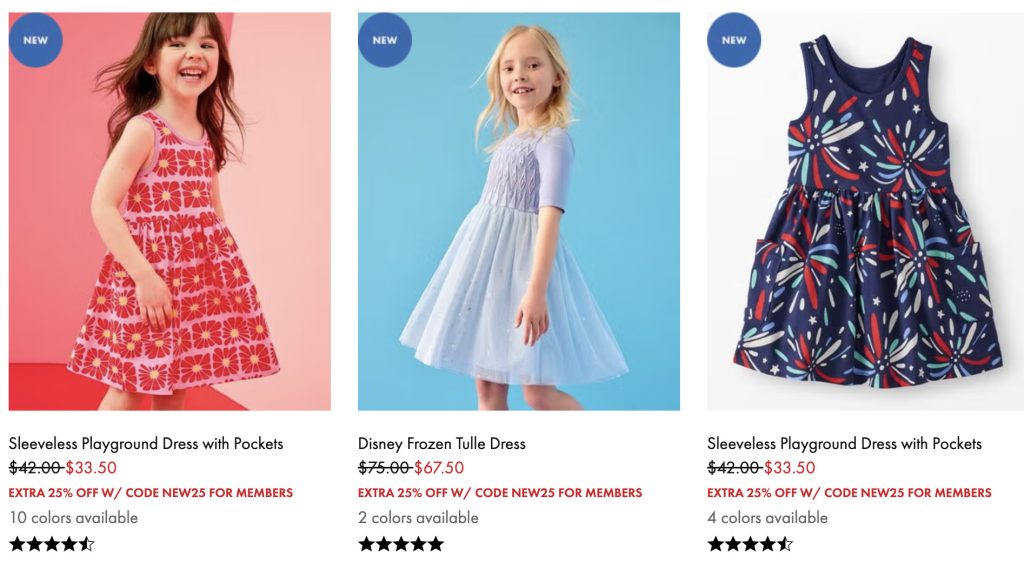Click the NEW badge on the navy fireworks dress
Image resolution: width=1024 pixels, height=576 pixels.
[733, 40]
